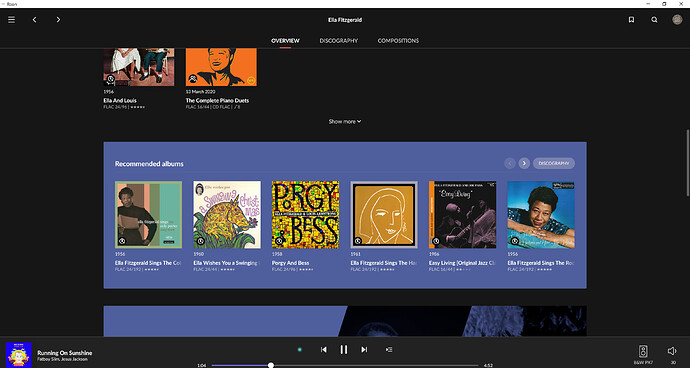Click the badge on The Complete Piano Duets cover
Image resolution: width=690 pixels, height=368 pixels.
192,79
